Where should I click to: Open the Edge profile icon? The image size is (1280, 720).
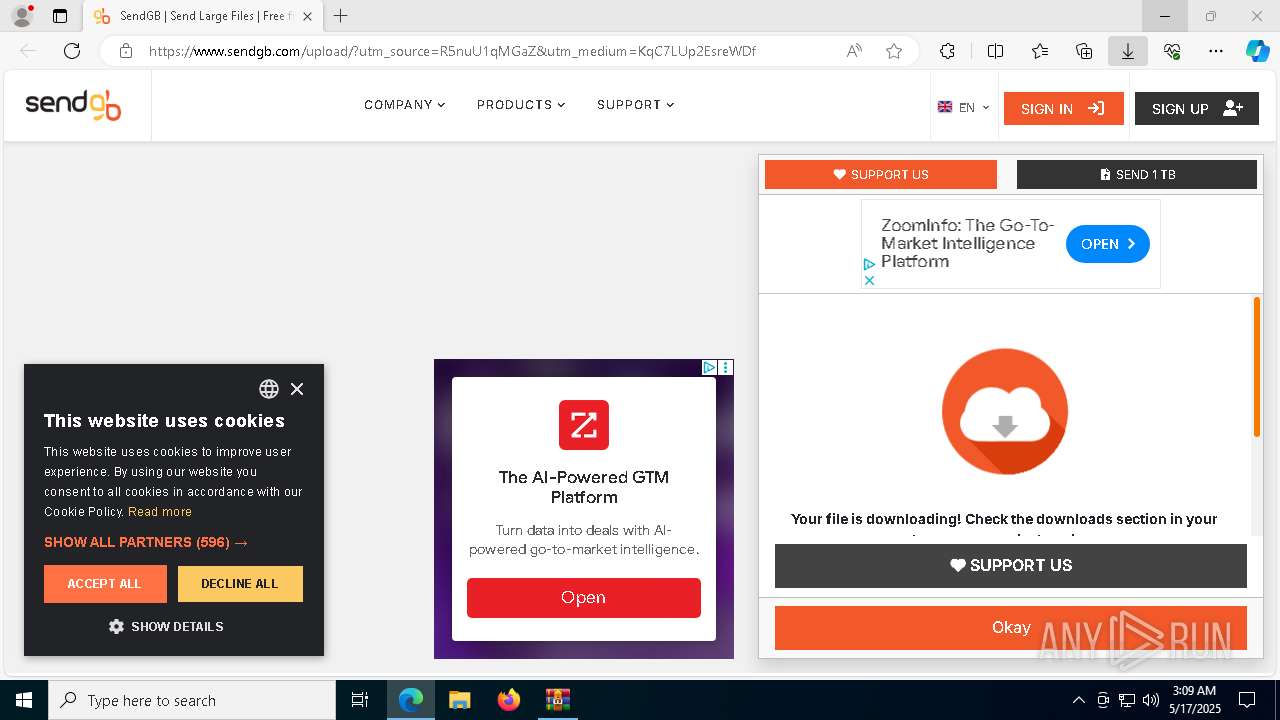click(21, 16)
